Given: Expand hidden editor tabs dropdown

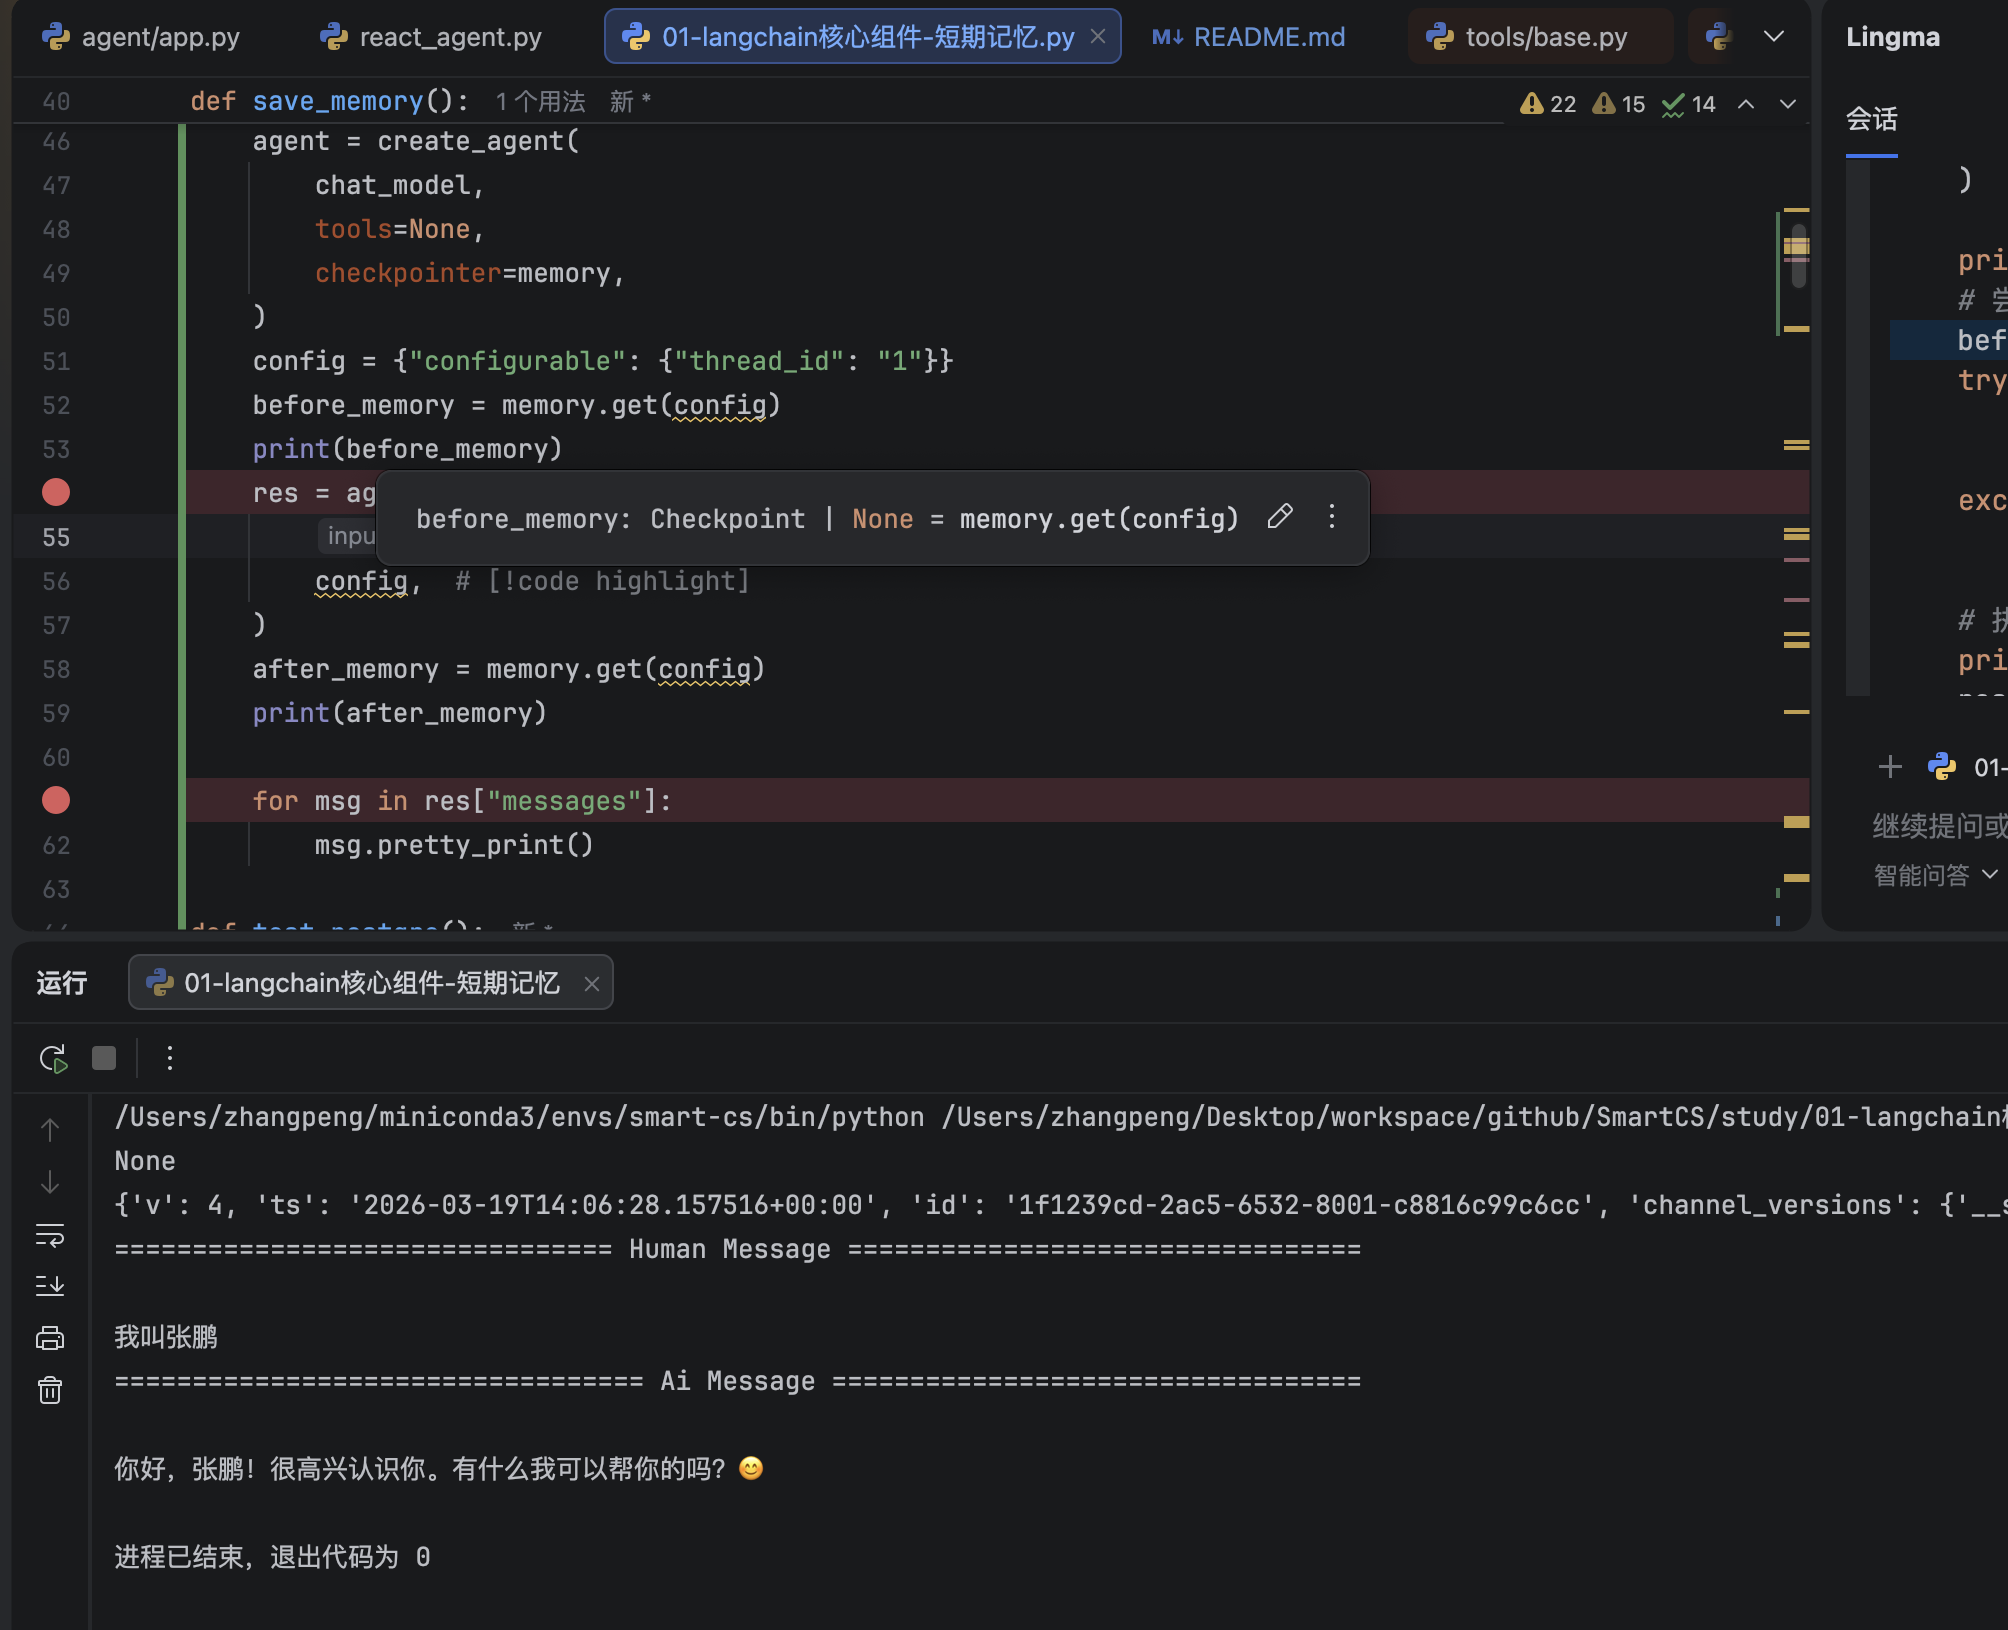Looking at the screenshot, I should coord(1774,37).
